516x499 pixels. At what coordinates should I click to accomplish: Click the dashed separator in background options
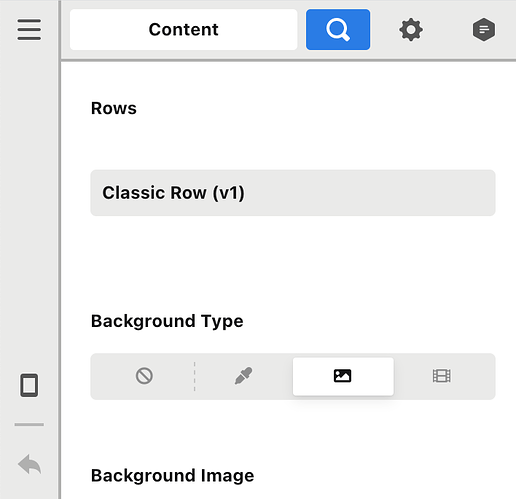[x=194, y=376]
